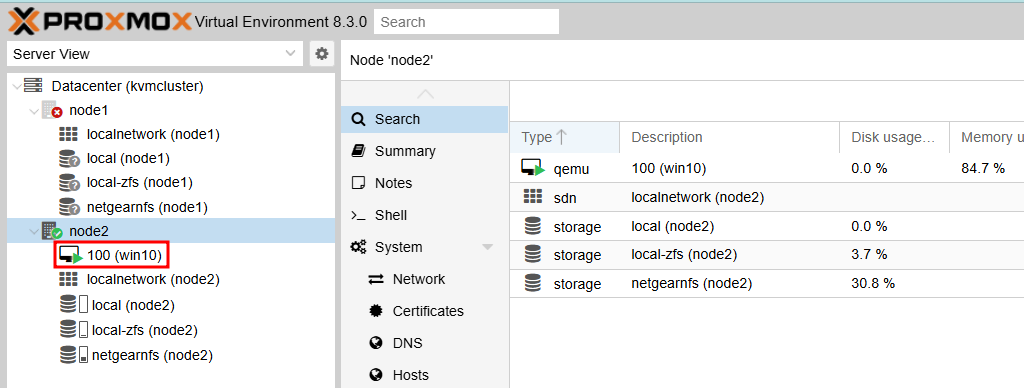The width and height of the screenshot is (1024, 388).
Task: Select local (node2) in the tree
Action: click(133, 305)
